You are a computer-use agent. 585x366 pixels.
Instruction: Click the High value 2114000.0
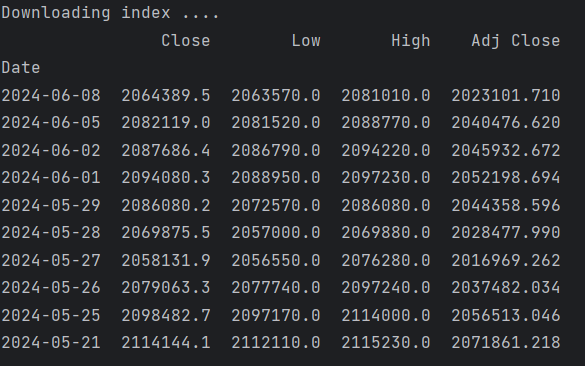point(386,316)
